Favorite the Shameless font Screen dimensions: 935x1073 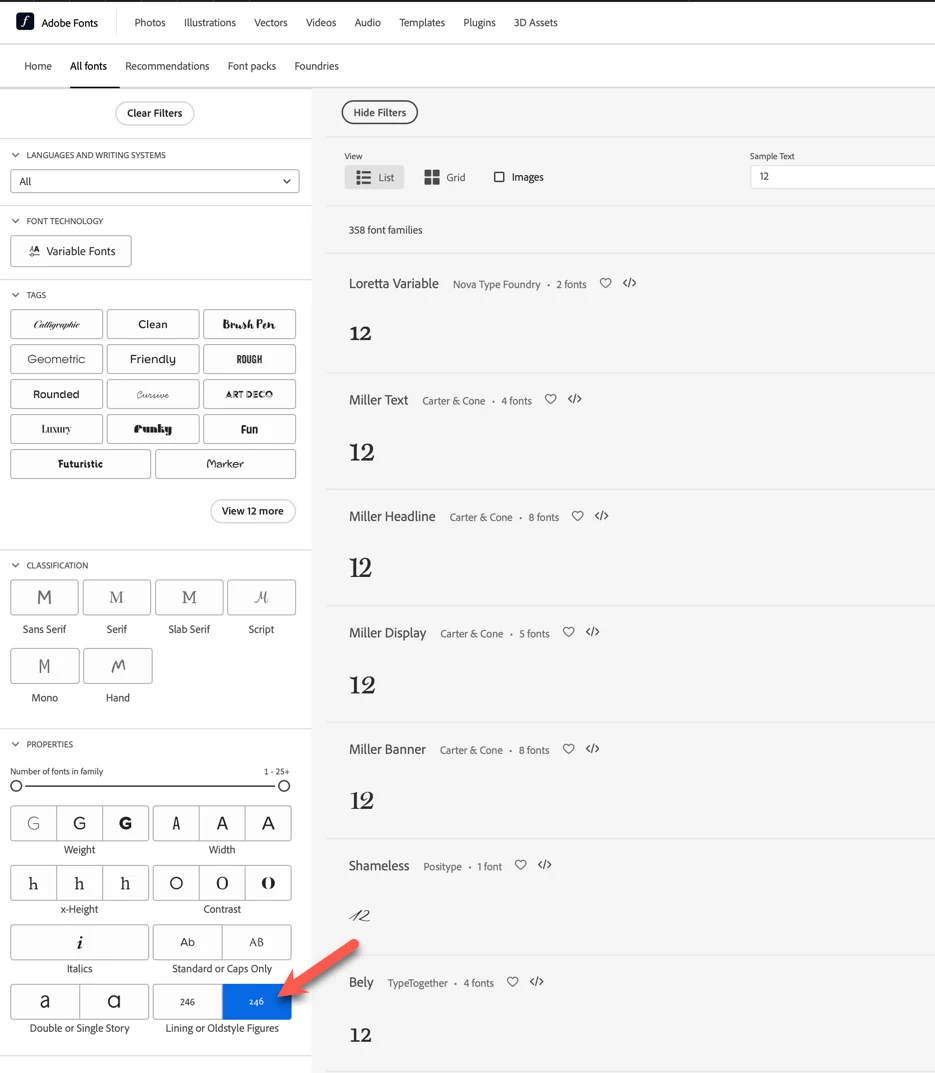coord(520,865)
